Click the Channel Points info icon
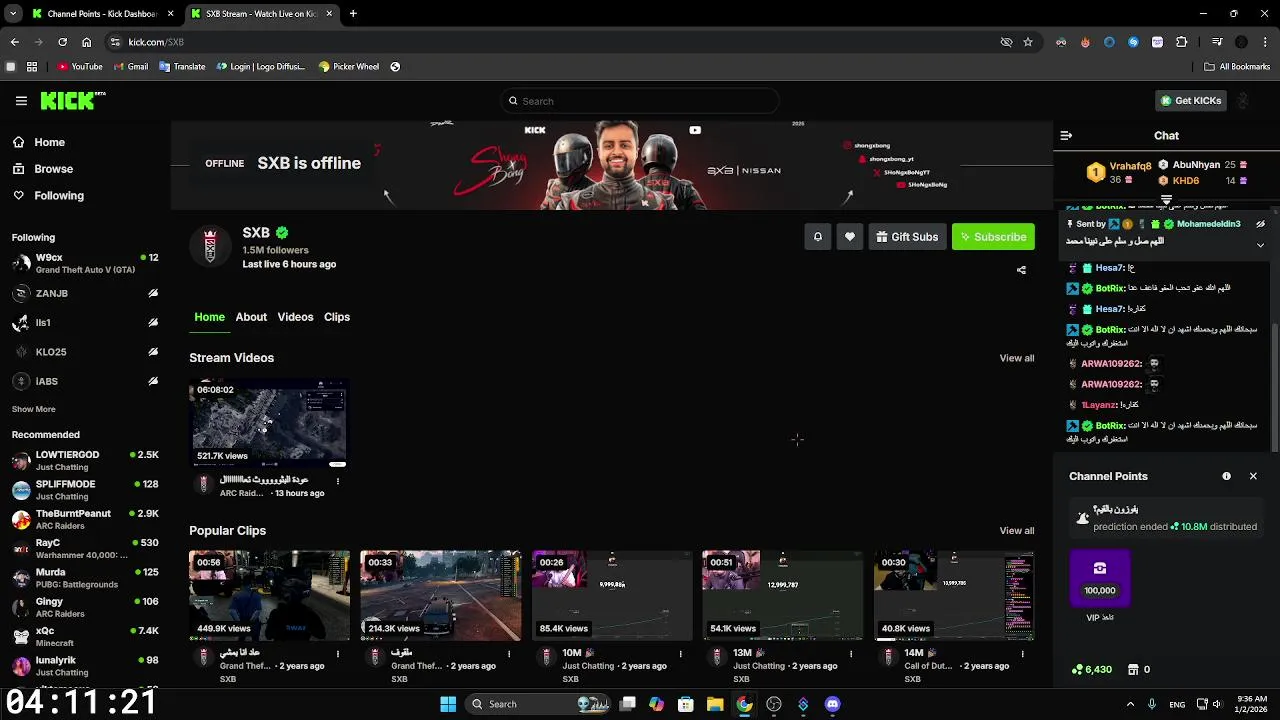 (1226, 477)
